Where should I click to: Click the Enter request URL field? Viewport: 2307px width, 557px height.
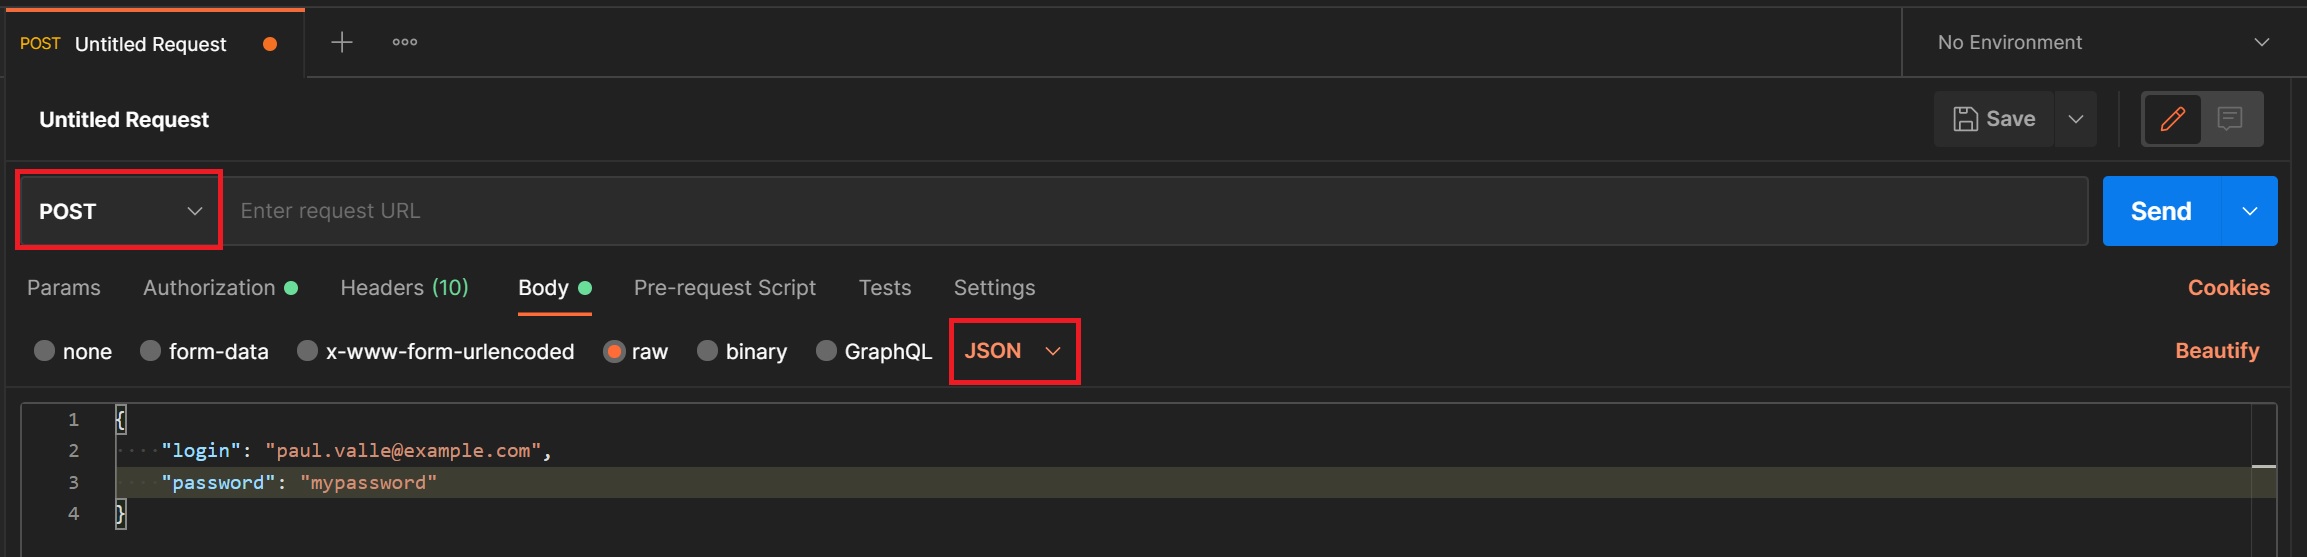tap(1150, 211)
